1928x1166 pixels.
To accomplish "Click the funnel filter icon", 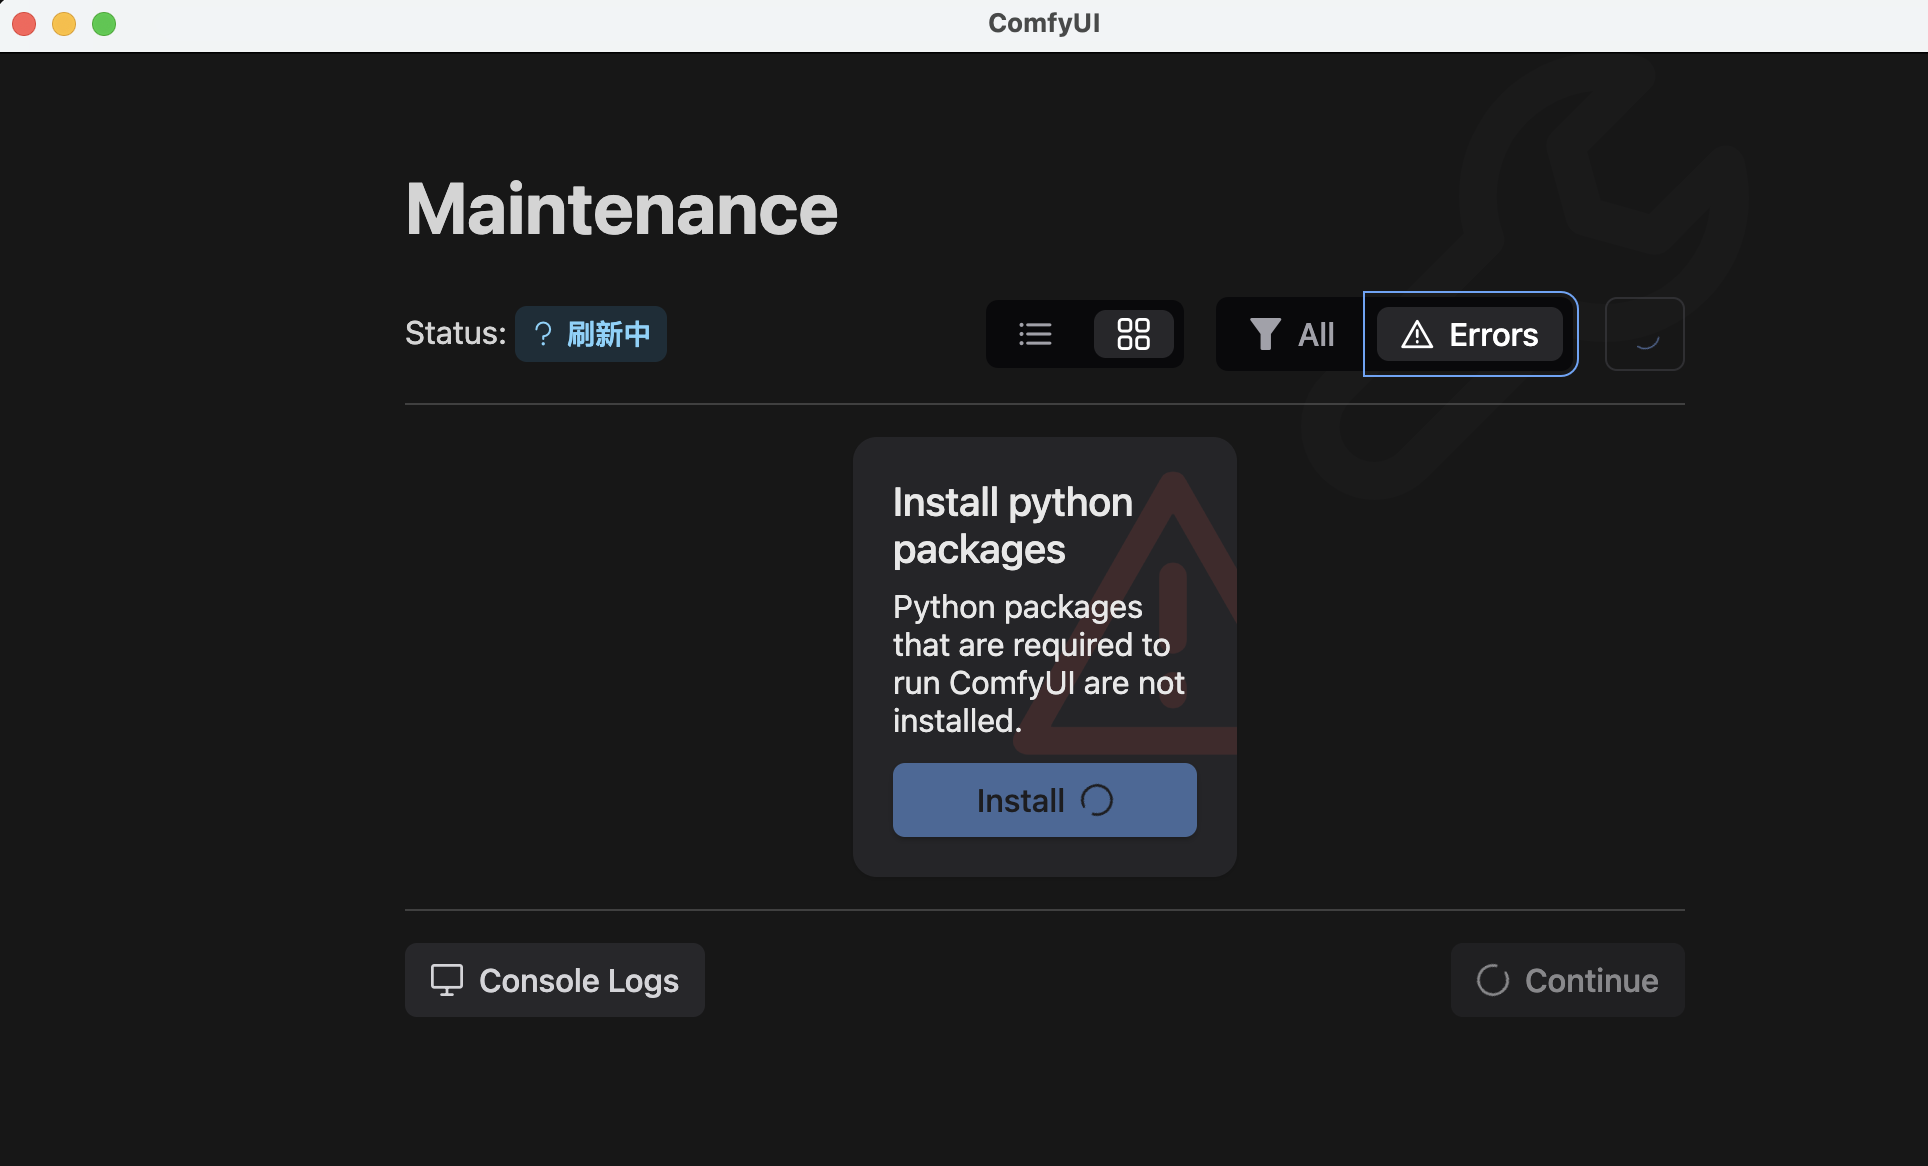I will point(1265,334).
